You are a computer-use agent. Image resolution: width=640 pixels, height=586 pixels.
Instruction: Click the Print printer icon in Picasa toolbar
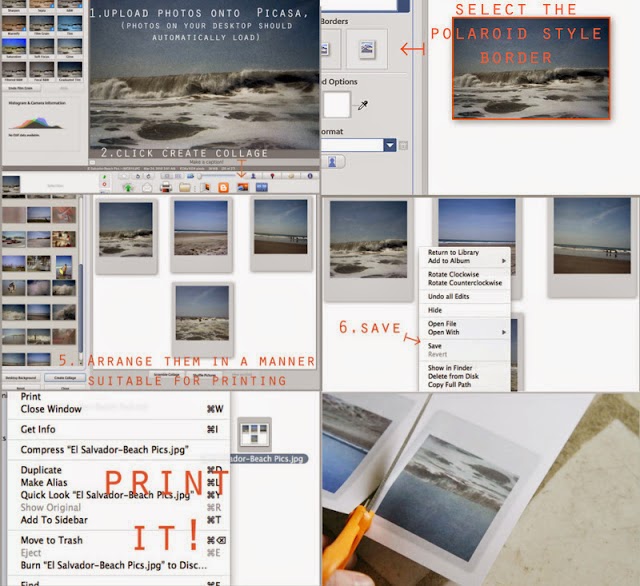166,188
